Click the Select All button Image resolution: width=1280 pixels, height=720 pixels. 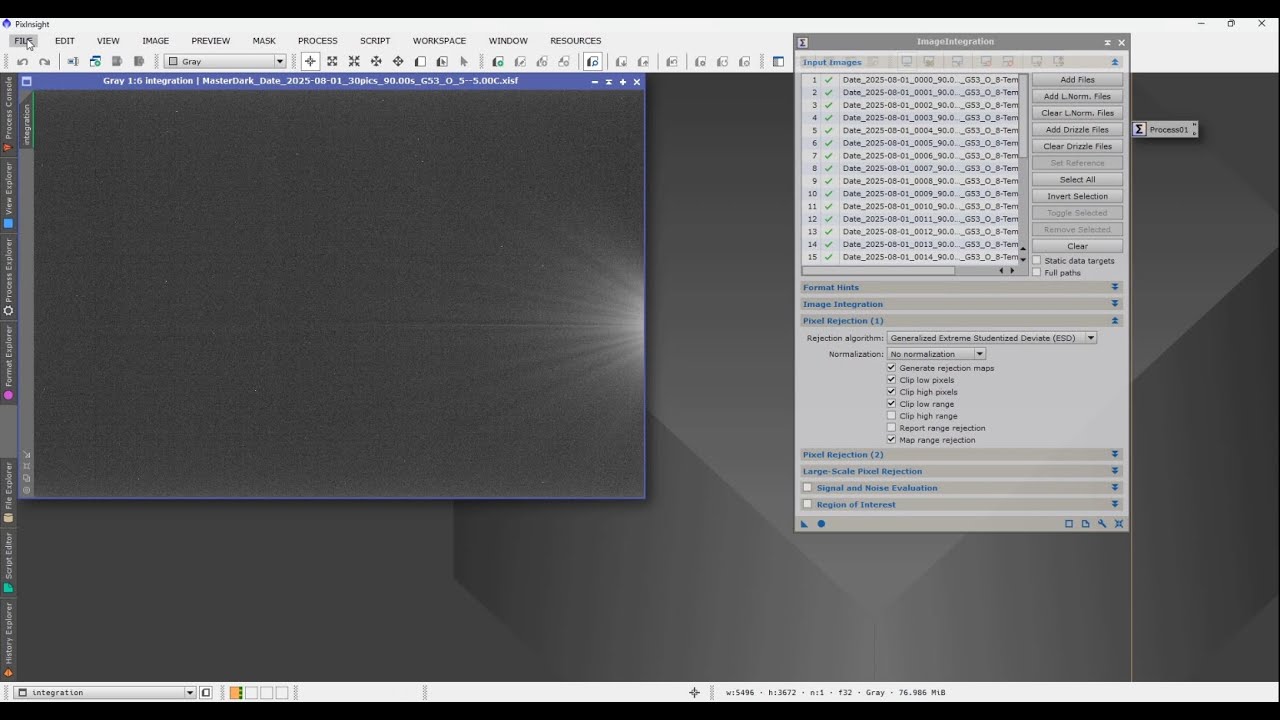[x=1077, y=180]
